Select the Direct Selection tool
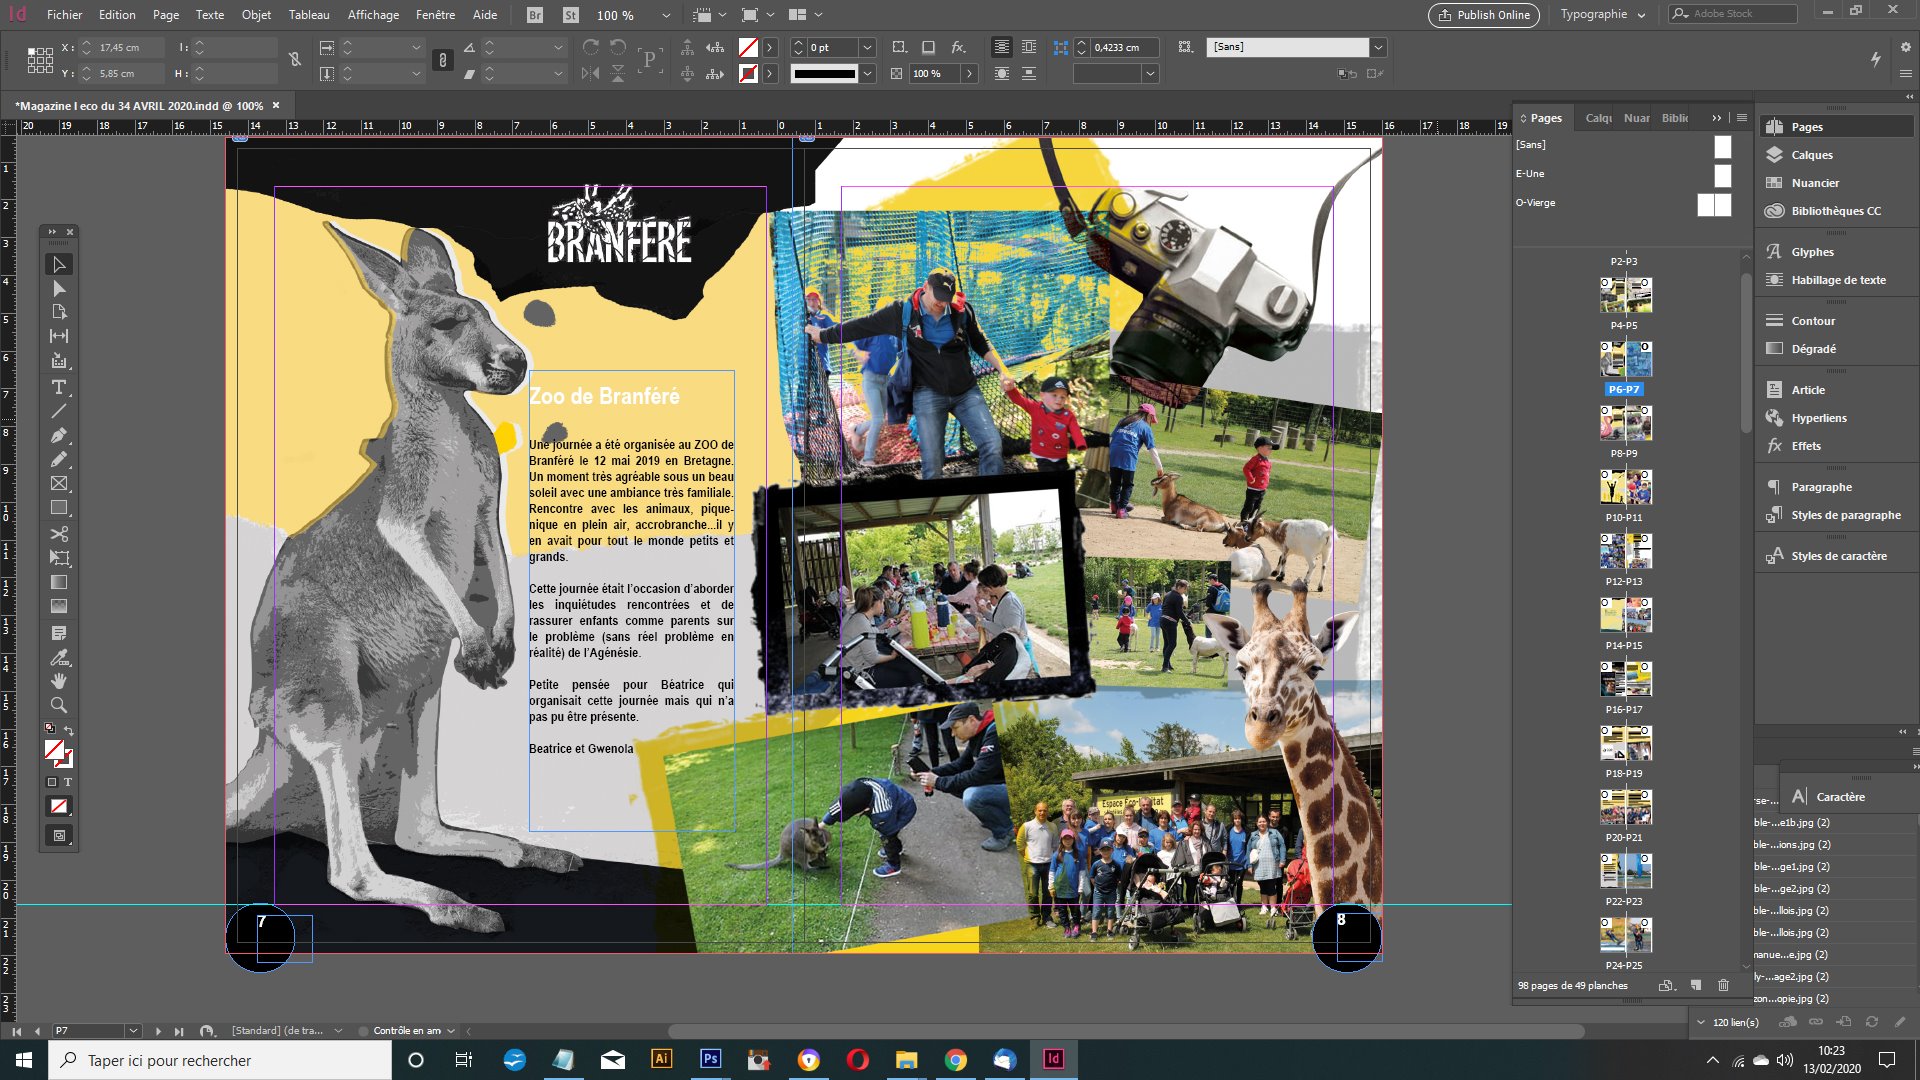 coord(59,288)
